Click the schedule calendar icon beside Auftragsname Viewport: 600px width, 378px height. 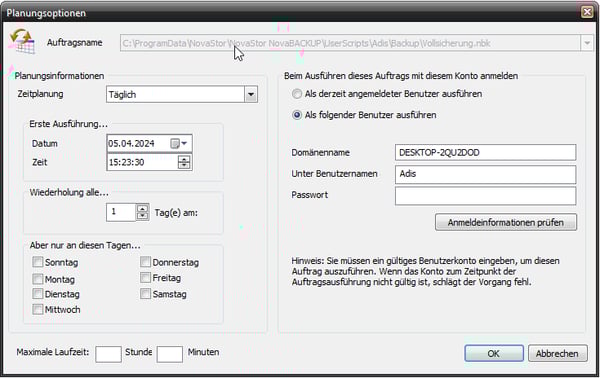(x=23, y=41)
